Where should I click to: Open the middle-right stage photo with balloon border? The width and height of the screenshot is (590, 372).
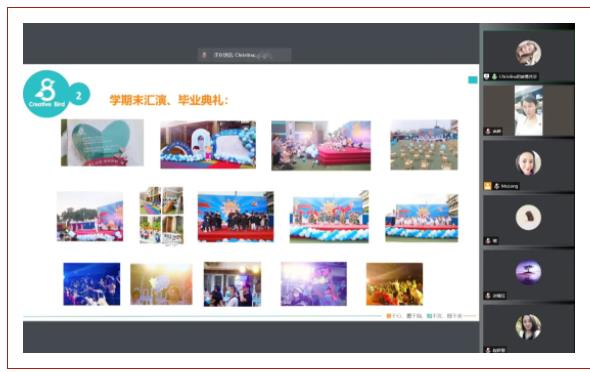(329, 216)
